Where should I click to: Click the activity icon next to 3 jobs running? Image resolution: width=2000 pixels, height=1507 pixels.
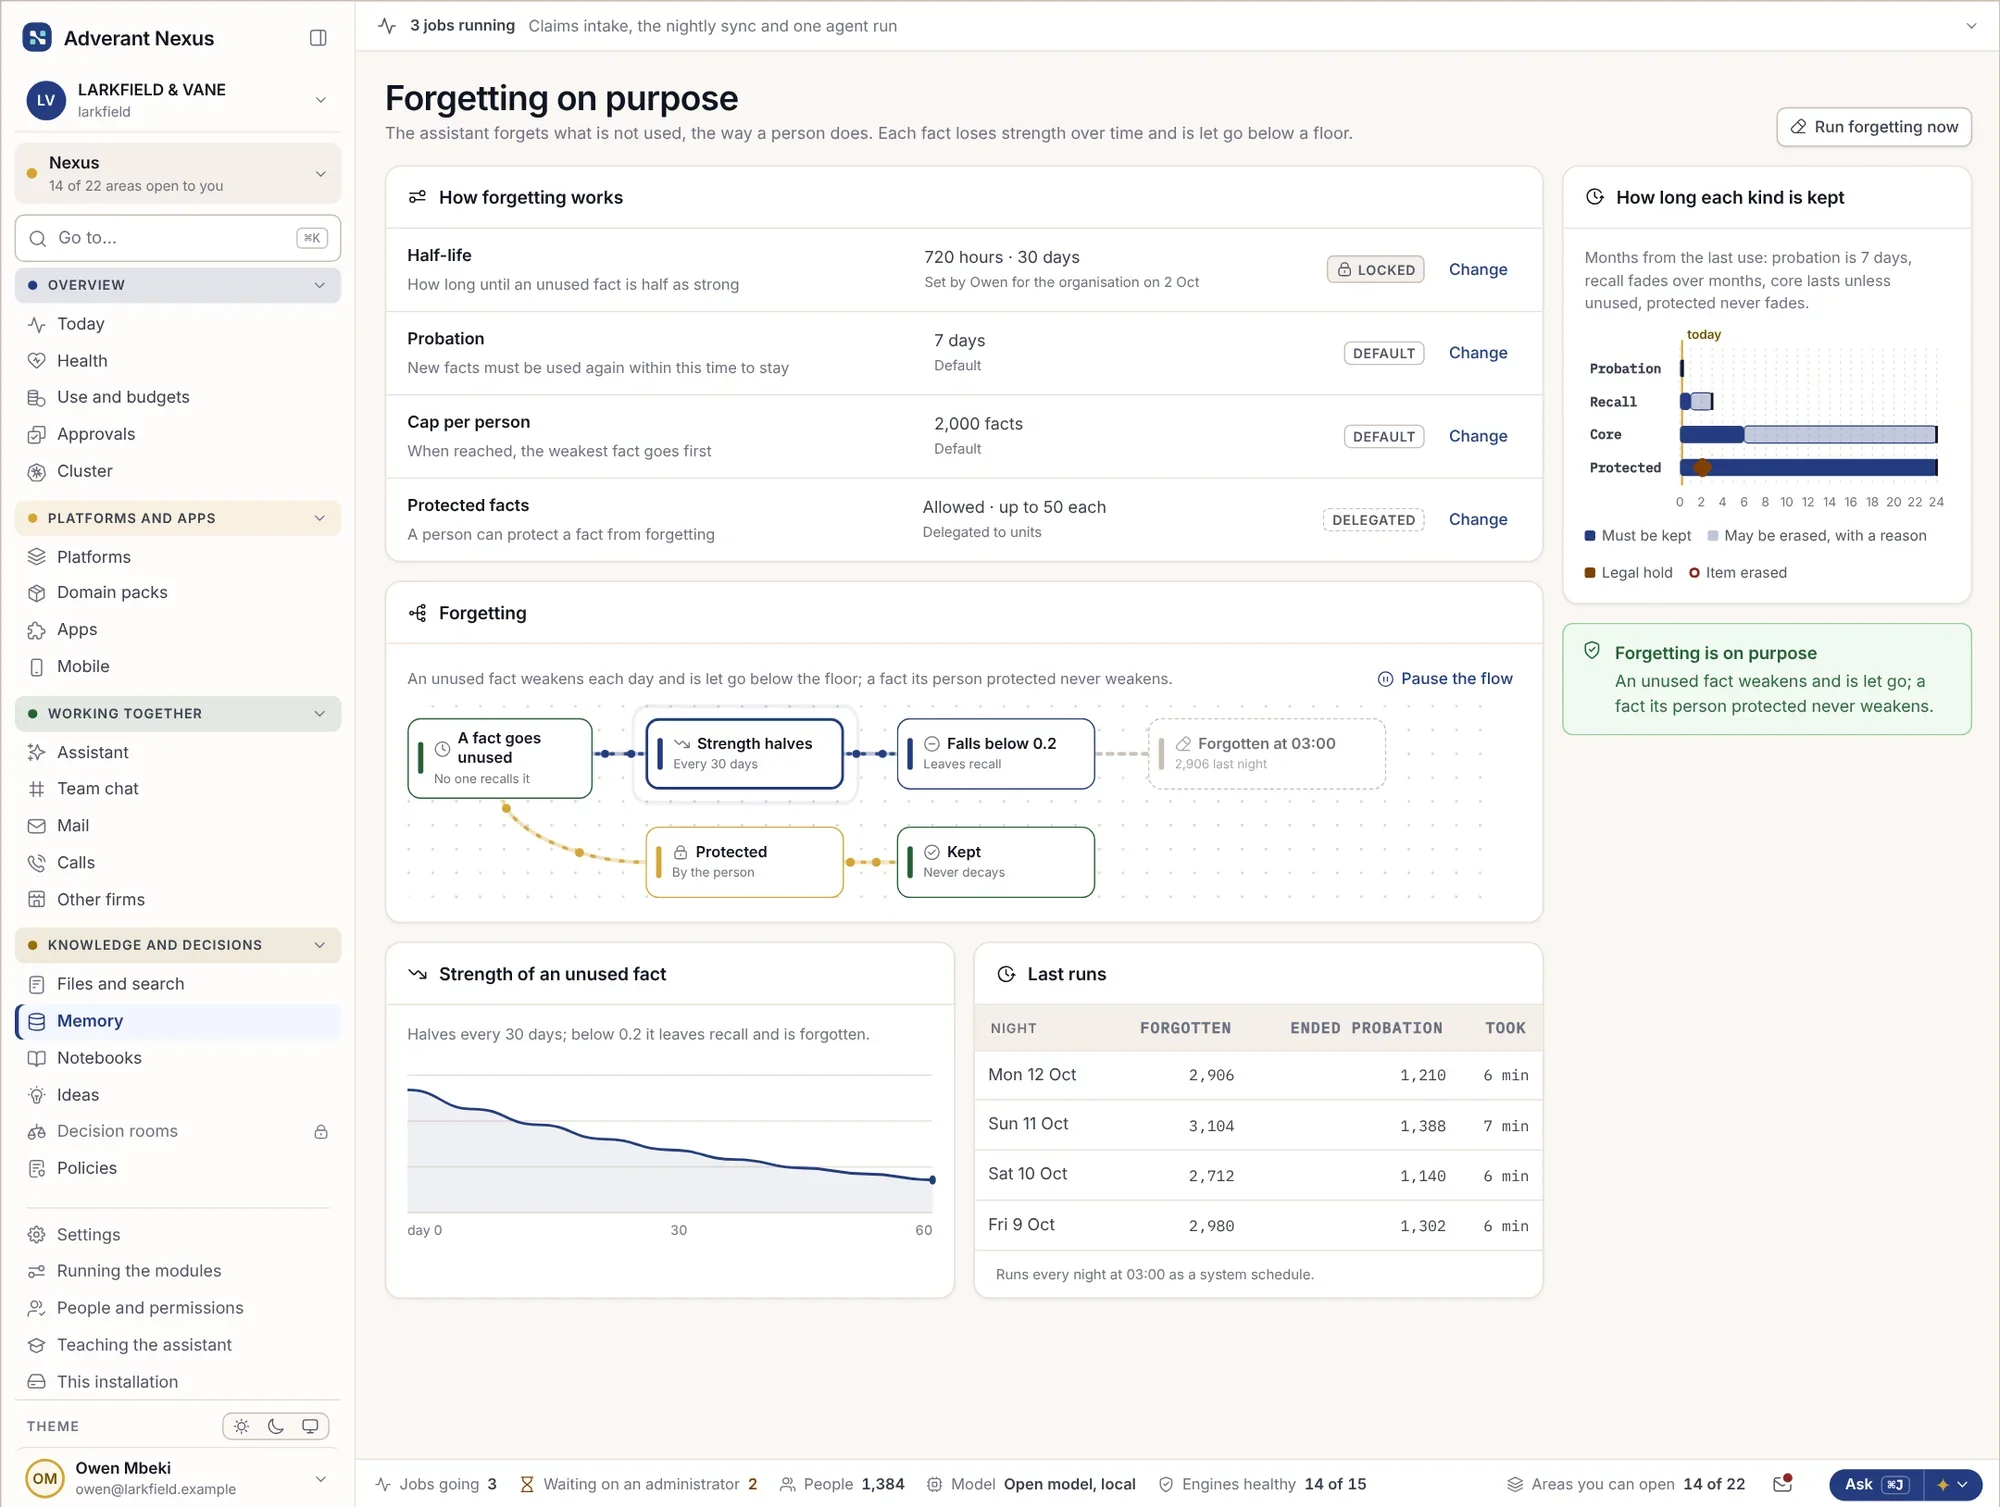[x=387, y=26]
